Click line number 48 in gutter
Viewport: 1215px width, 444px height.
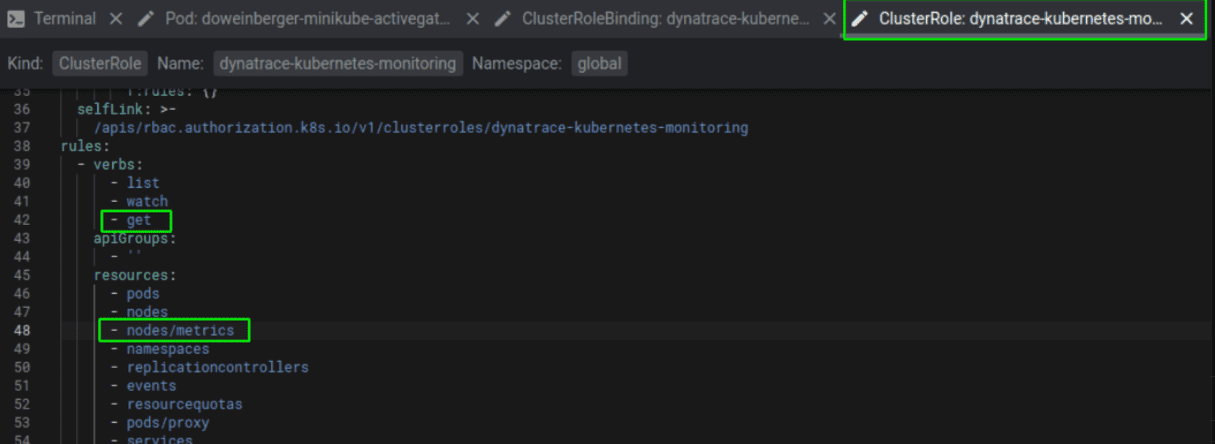click(22, 330)
